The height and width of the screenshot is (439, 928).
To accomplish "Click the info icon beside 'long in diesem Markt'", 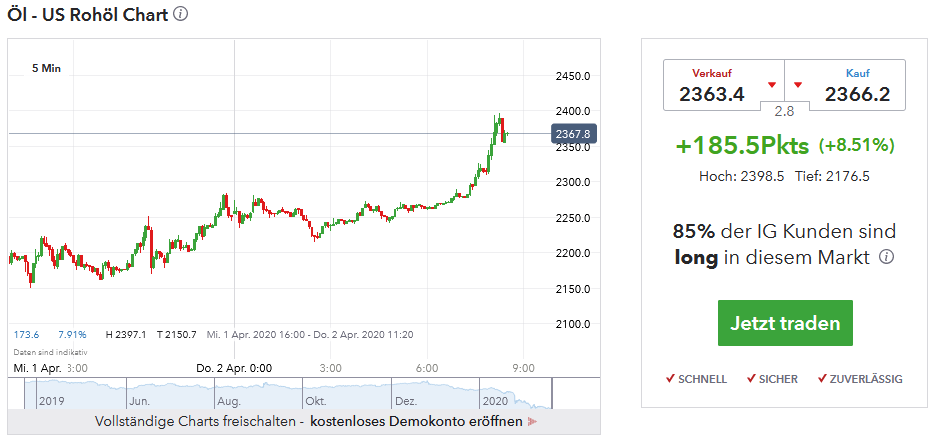I will coord(886,258).
